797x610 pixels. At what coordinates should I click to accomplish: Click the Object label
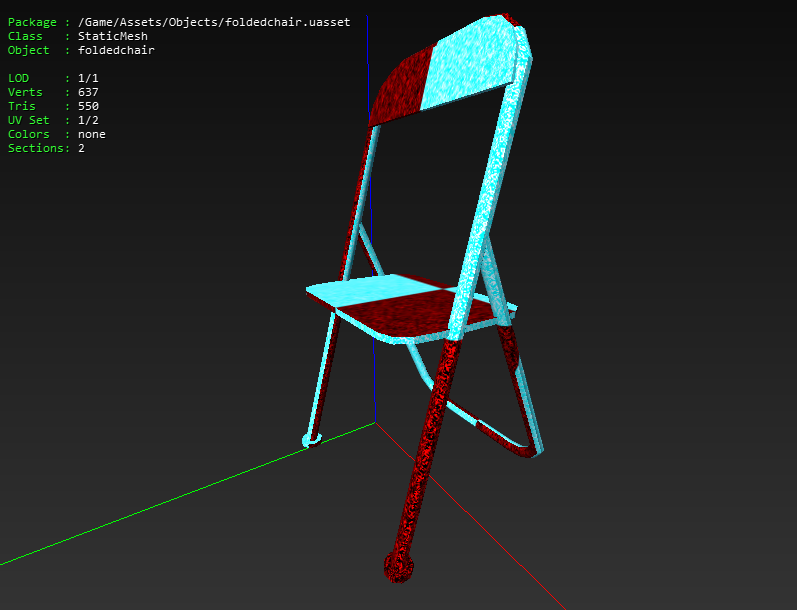28,50
